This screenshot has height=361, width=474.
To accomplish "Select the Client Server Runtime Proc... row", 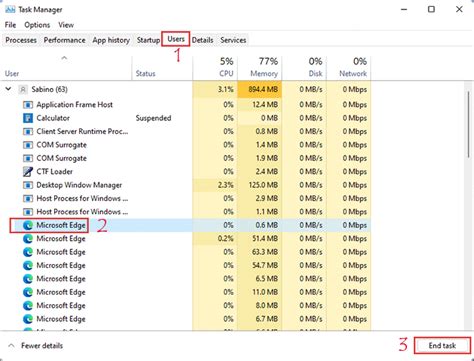I will [186, 131].
